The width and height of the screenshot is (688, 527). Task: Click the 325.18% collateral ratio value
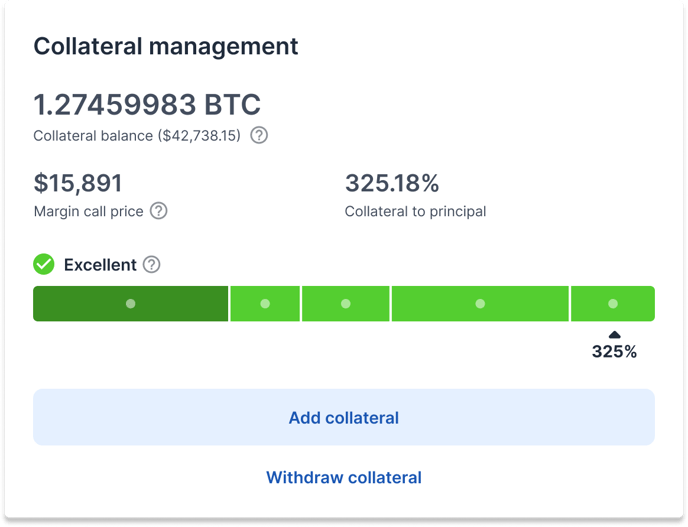(392, 183)
